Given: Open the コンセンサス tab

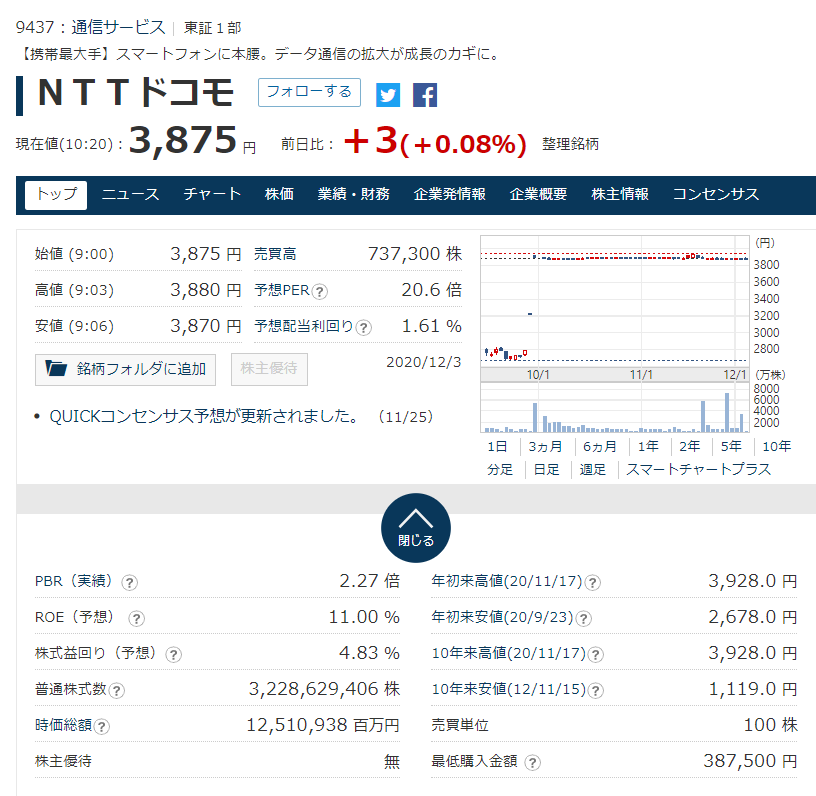Looking at the screenshot, I should pos(716,195).
